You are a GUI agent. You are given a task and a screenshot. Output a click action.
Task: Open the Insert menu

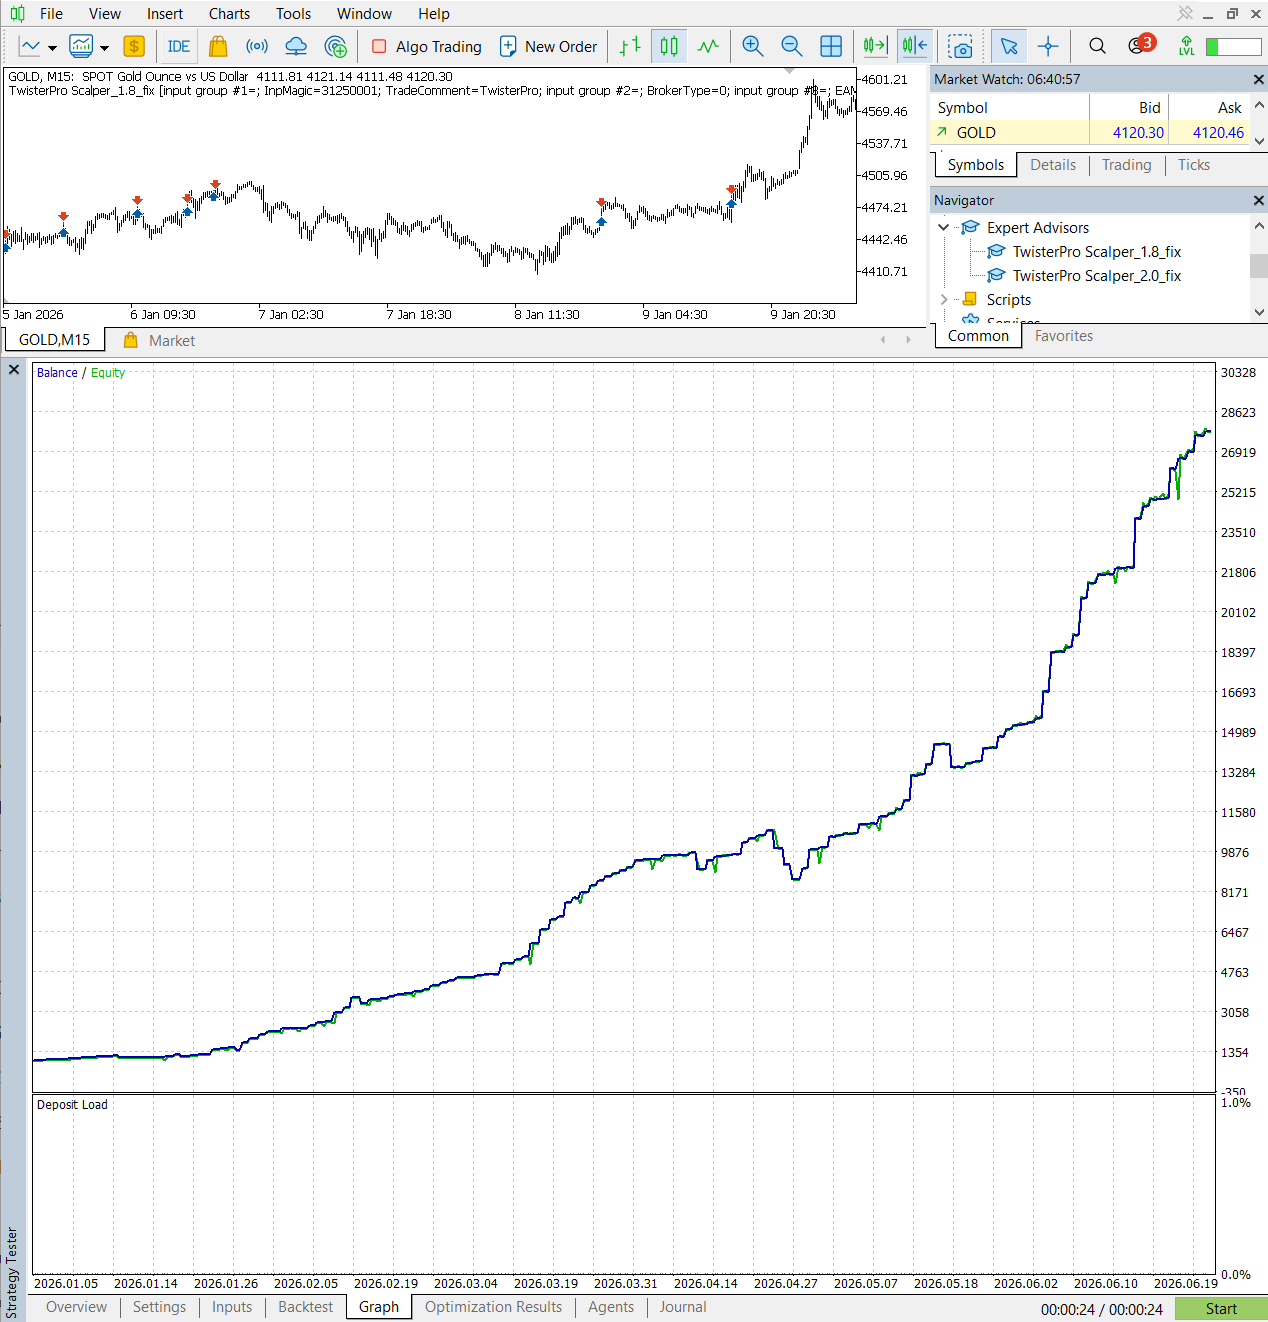point(165,14)
